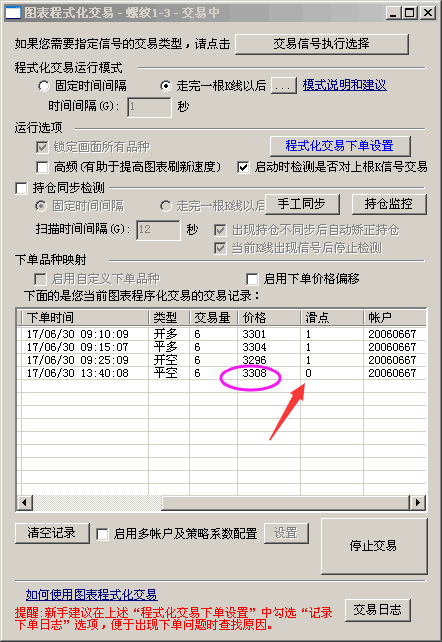Click the 交易量 column header
Image resolution: width=442 pixels, height=642 pixels.
point(214,317)
